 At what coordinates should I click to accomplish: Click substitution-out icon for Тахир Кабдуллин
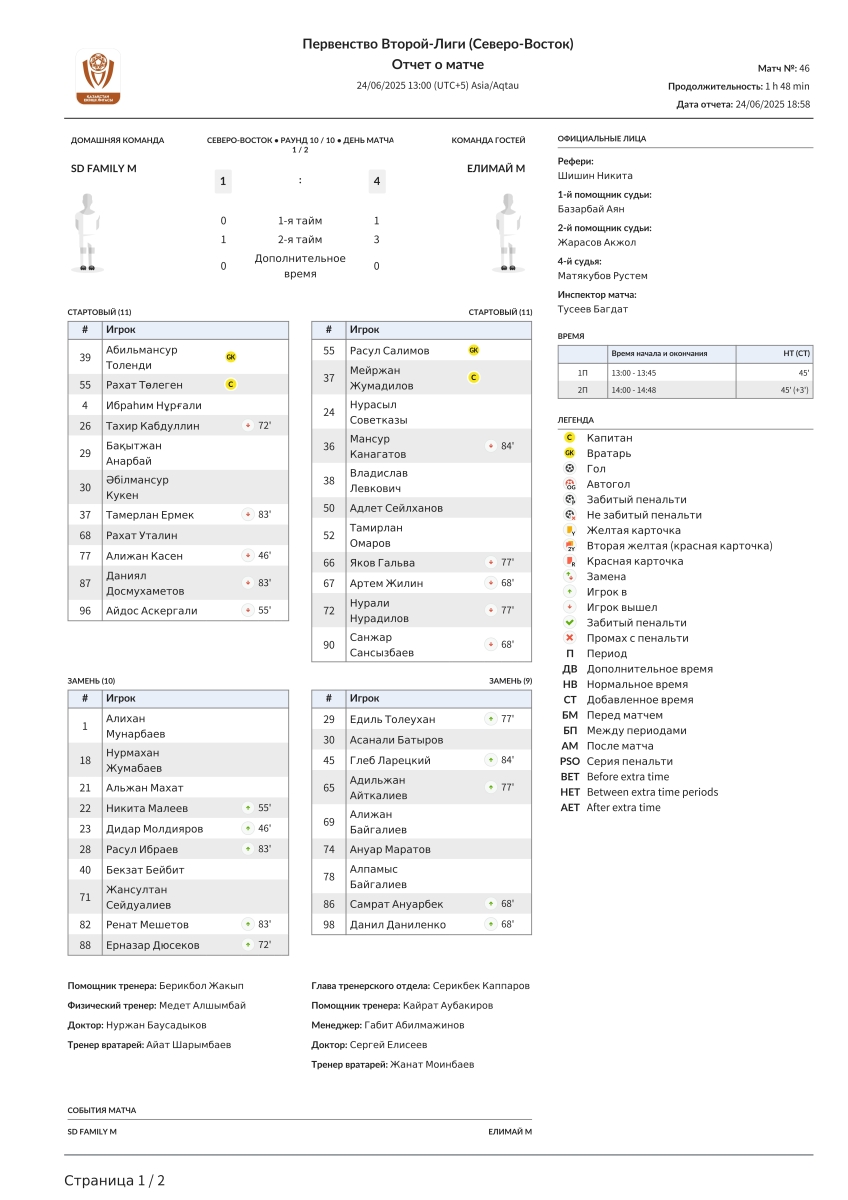(248, 426)
